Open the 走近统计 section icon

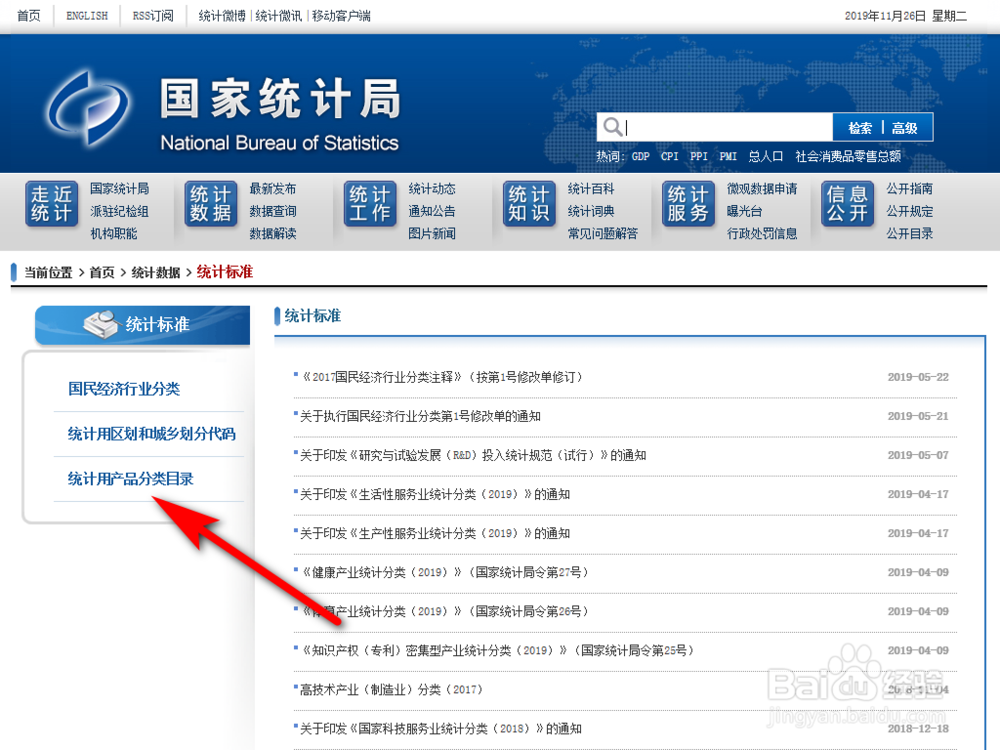pos(51,205)
